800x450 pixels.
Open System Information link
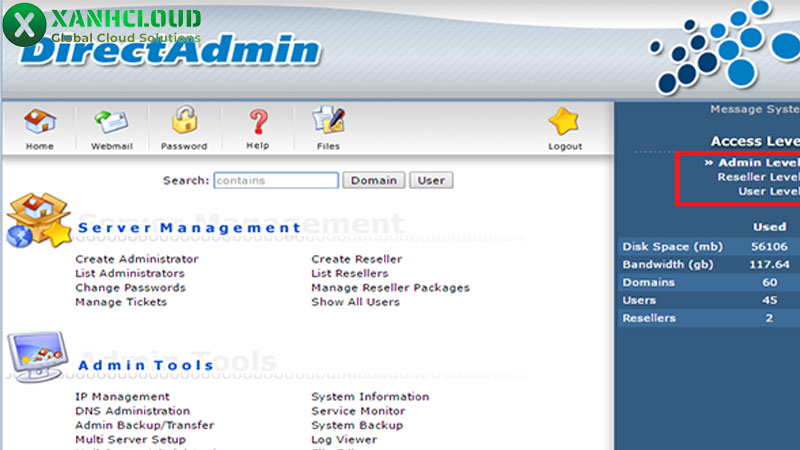(370, 396)
